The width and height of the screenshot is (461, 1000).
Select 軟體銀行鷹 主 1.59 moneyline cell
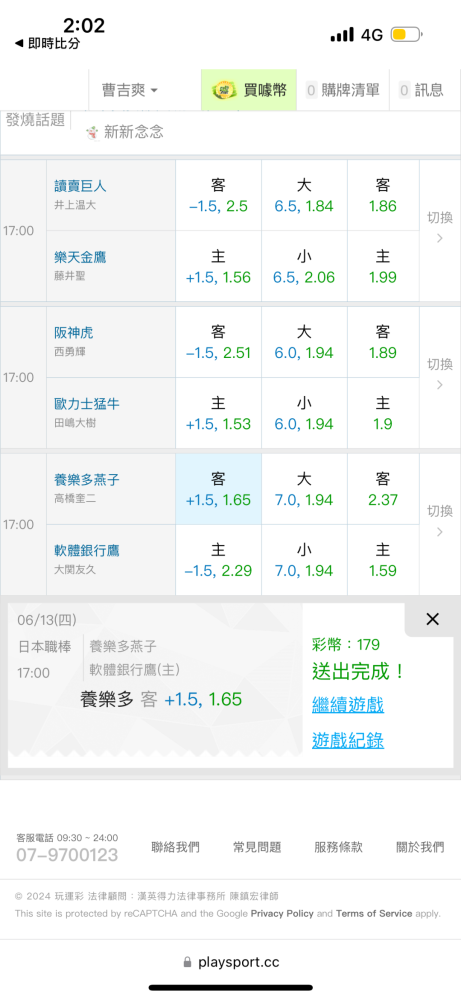pyautogui.click(x=383, y=560)
